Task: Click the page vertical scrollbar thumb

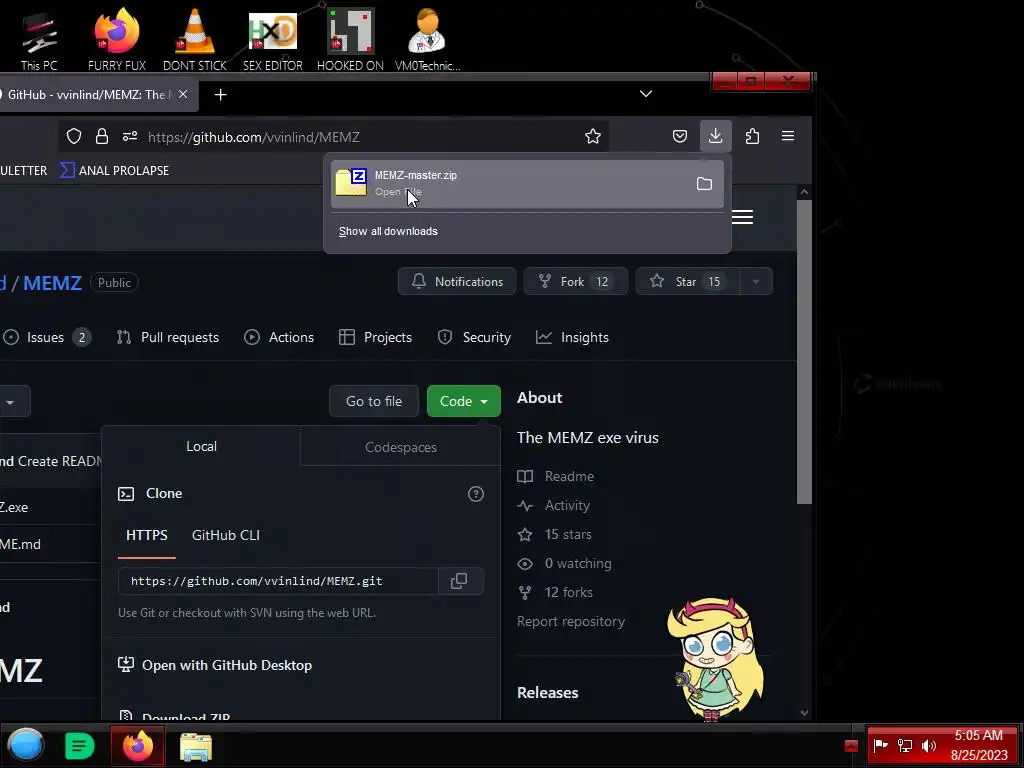Action: pyautogui.click(x=804, y=351)
